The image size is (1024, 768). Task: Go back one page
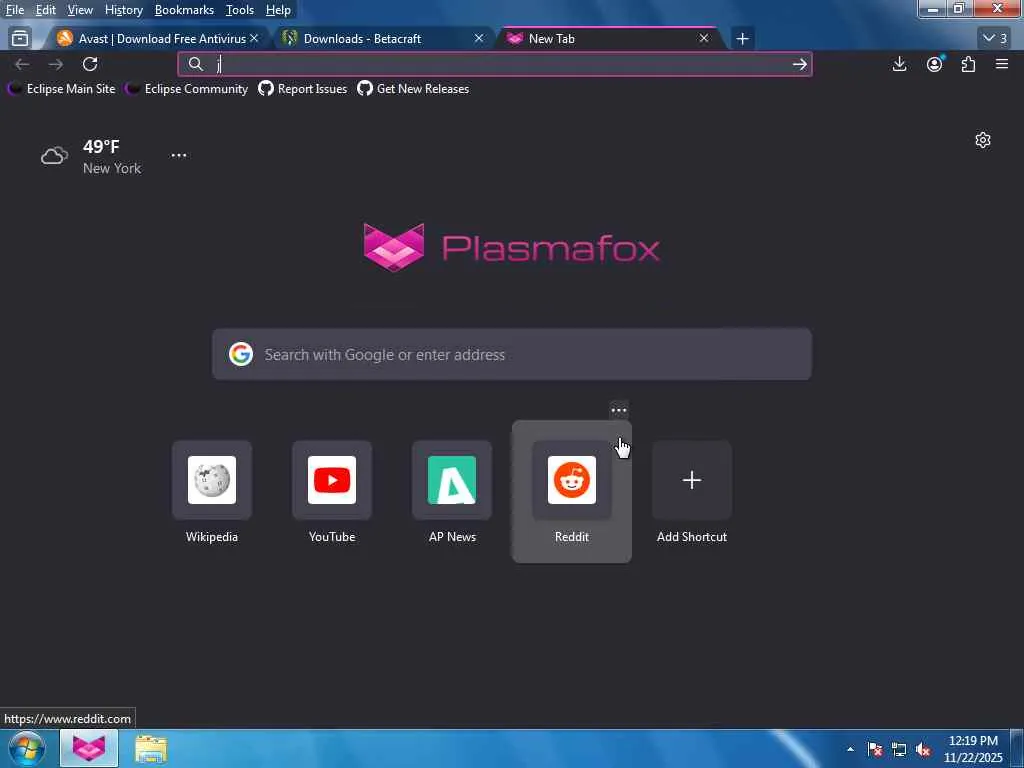click(x=22, y=64)
